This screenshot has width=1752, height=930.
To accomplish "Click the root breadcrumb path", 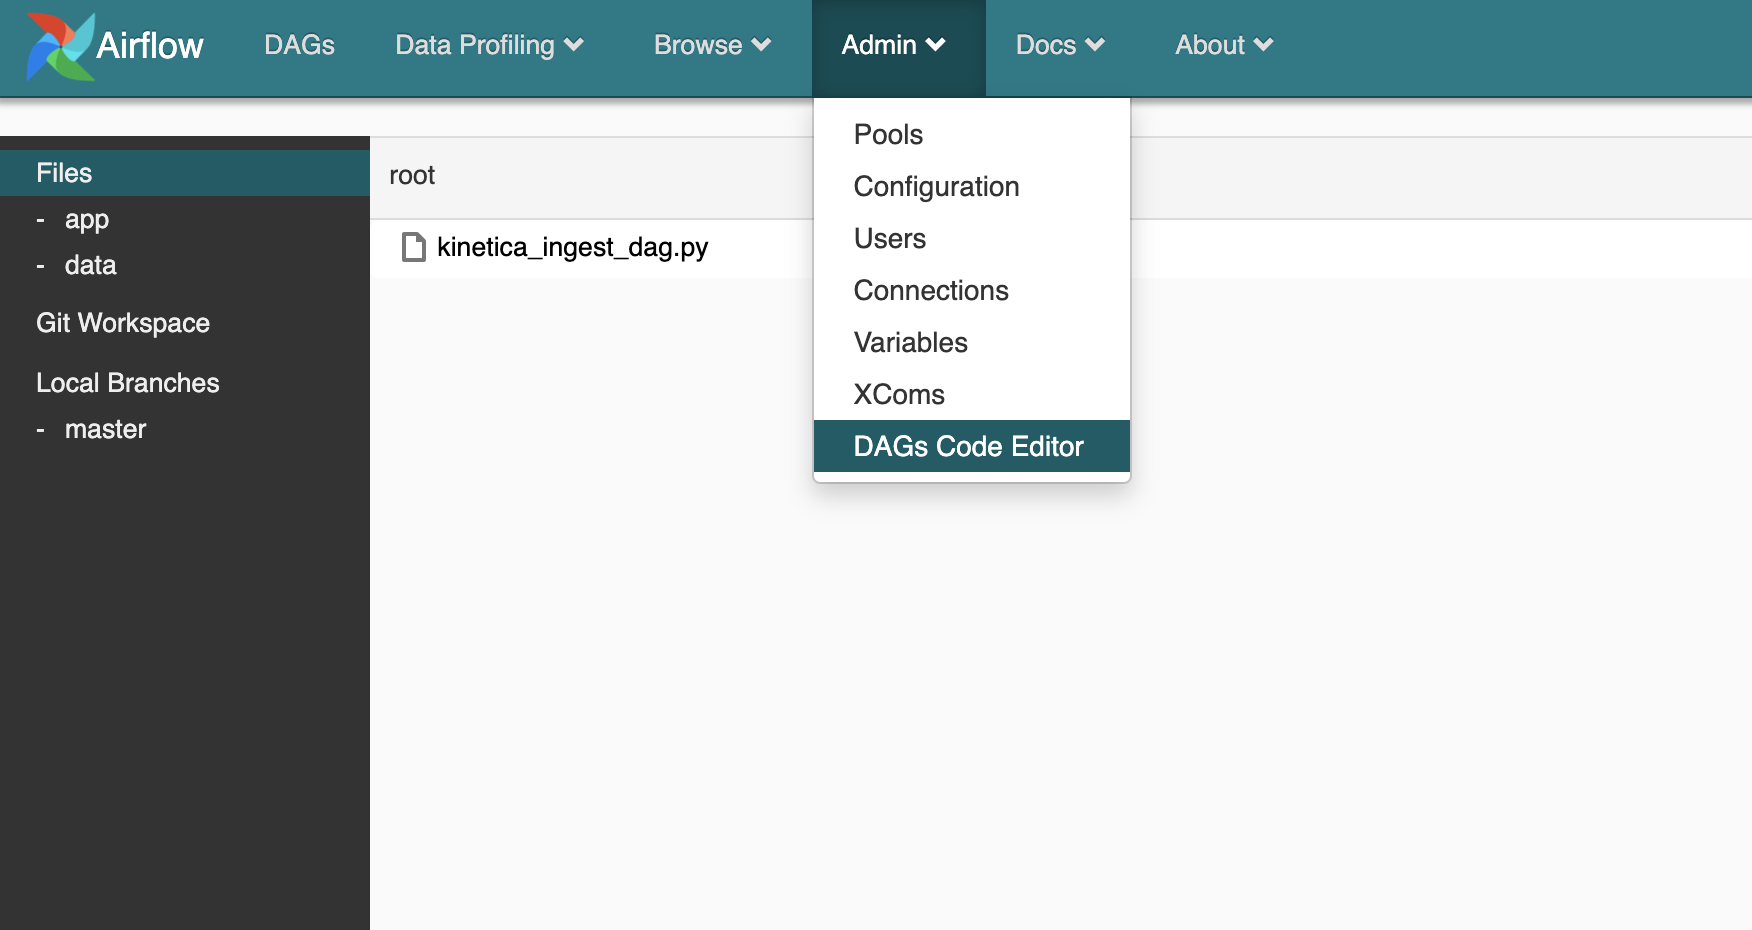I will (412, 175).
